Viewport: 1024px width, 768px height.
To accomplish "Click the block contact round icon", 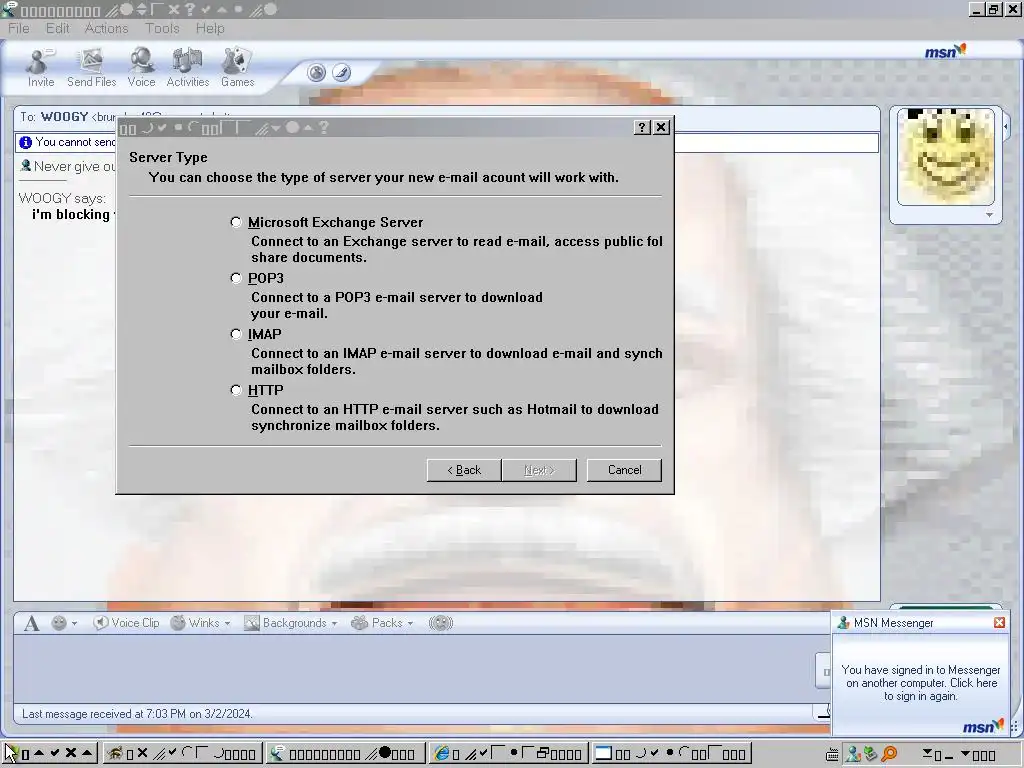I will [x=317, y=72].
